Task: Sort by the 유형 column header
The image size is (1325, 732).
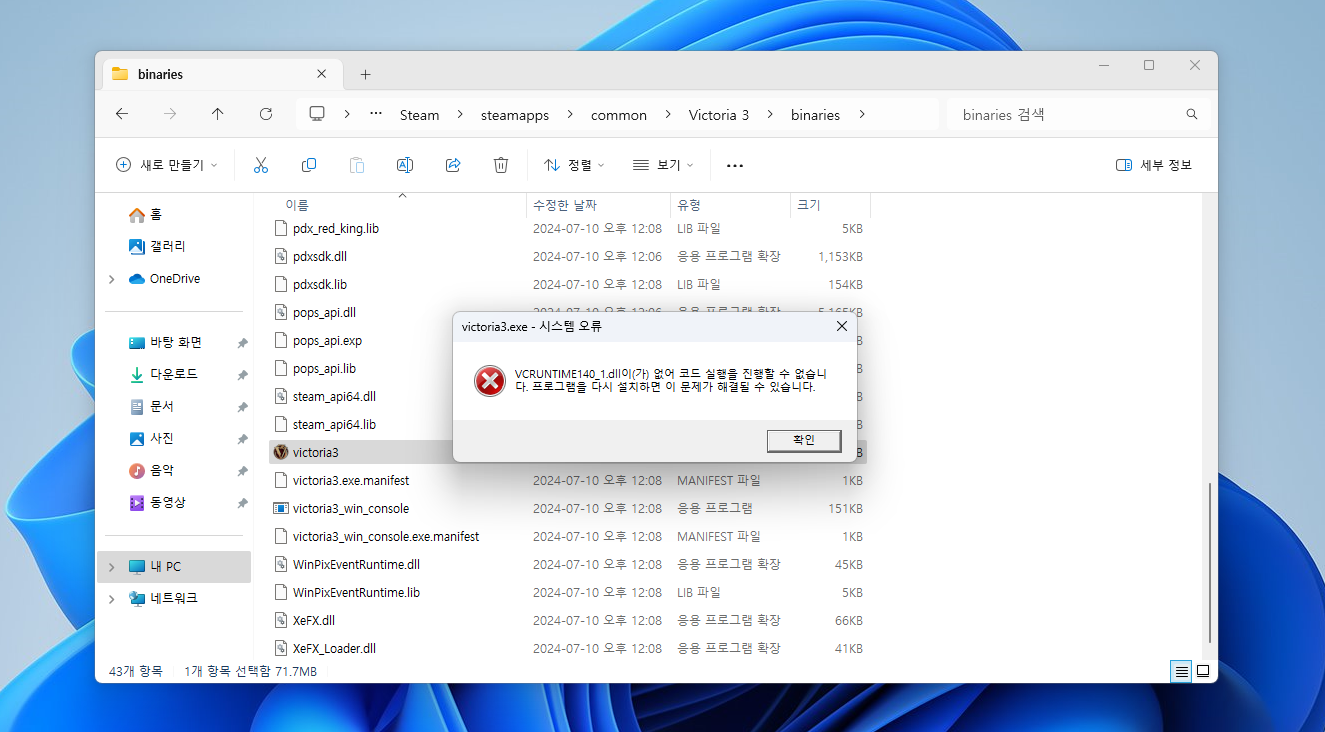Action: 730,205
